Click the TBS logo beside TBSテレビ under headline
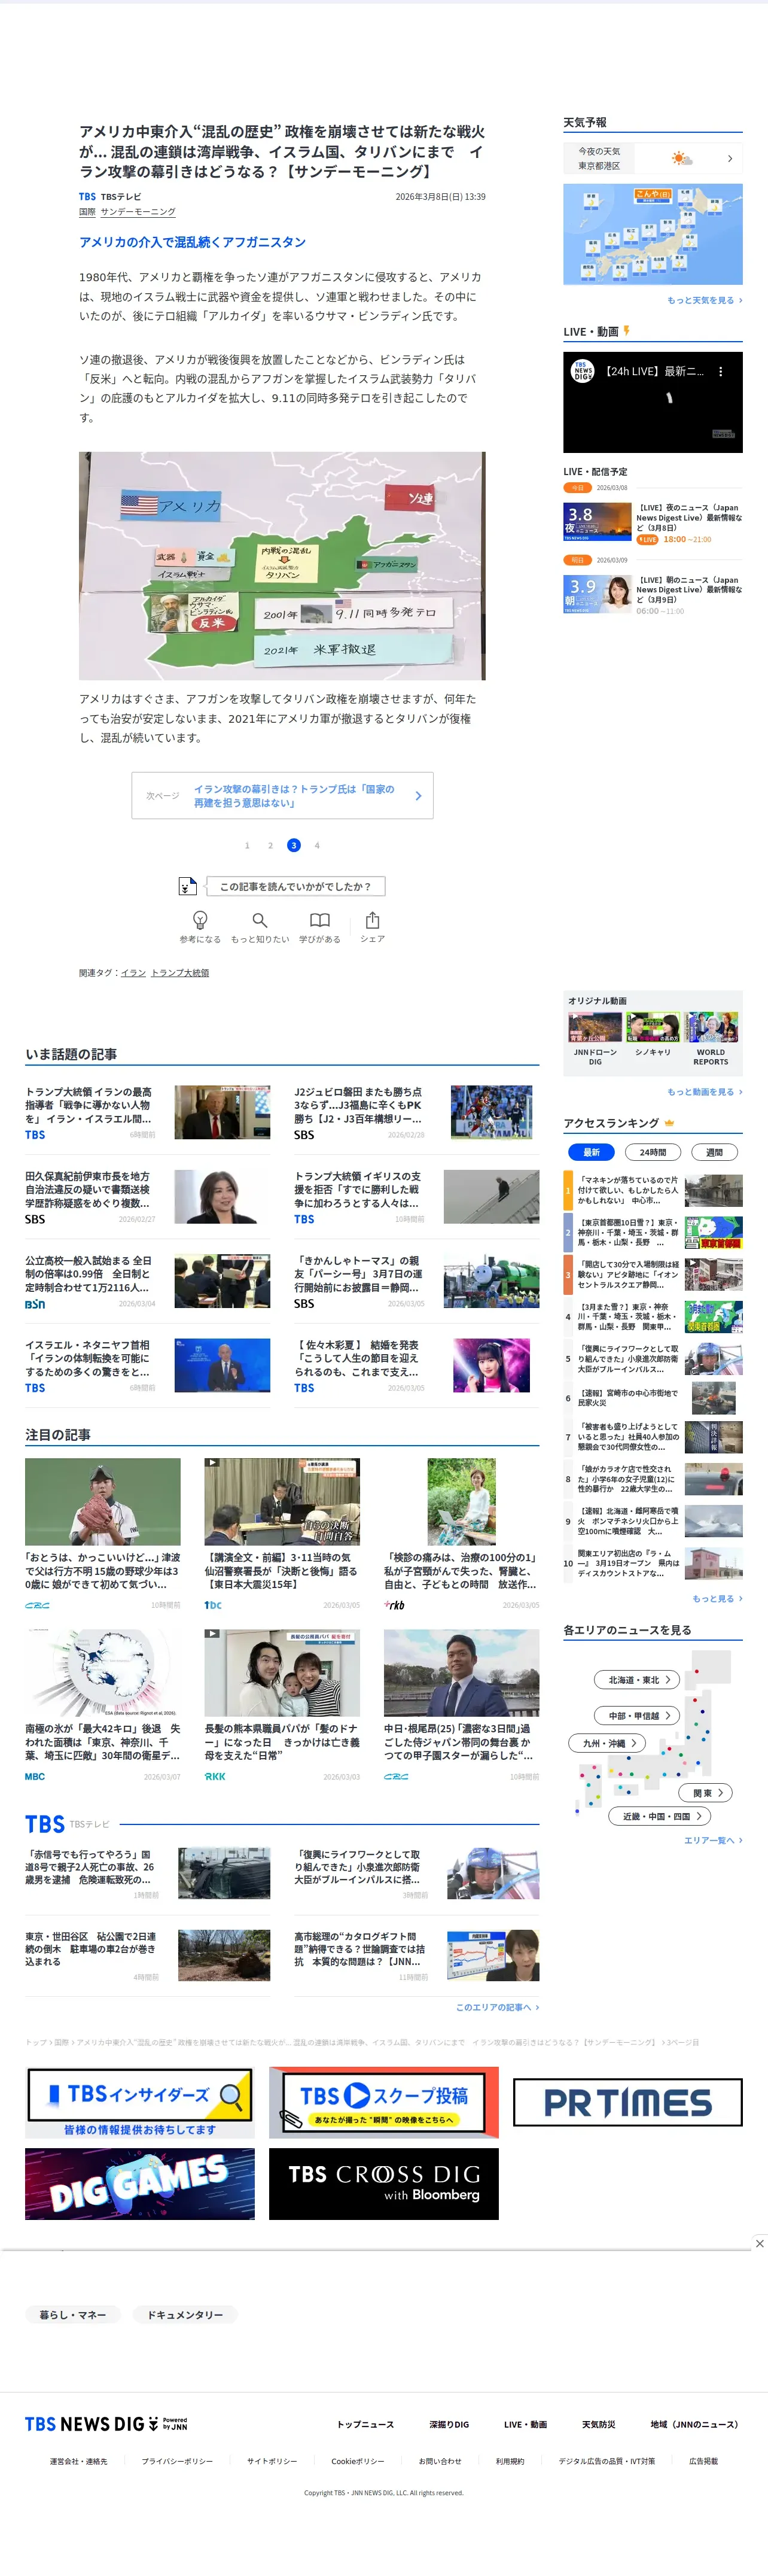The image size is (768, 2576). 87,197
